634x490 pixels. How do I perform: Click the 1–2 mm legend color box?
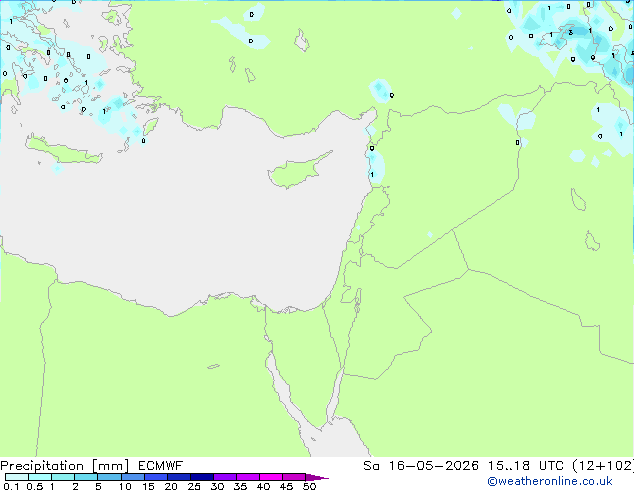(63, 477)
